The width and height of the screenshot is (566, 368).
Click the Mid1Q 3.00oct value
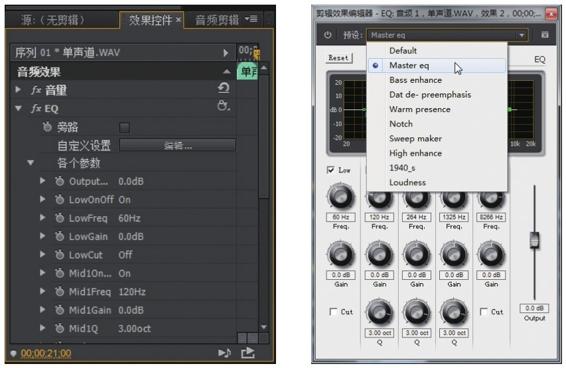tap(134, 329)
